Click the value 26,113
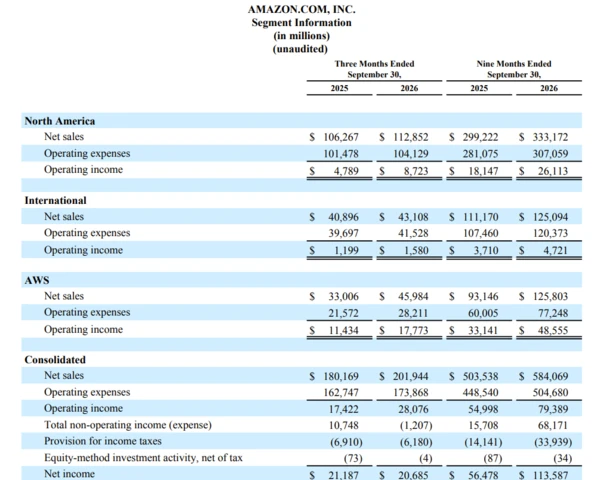Viewport: 600px width, 480px height. click(x=553, y=171)
